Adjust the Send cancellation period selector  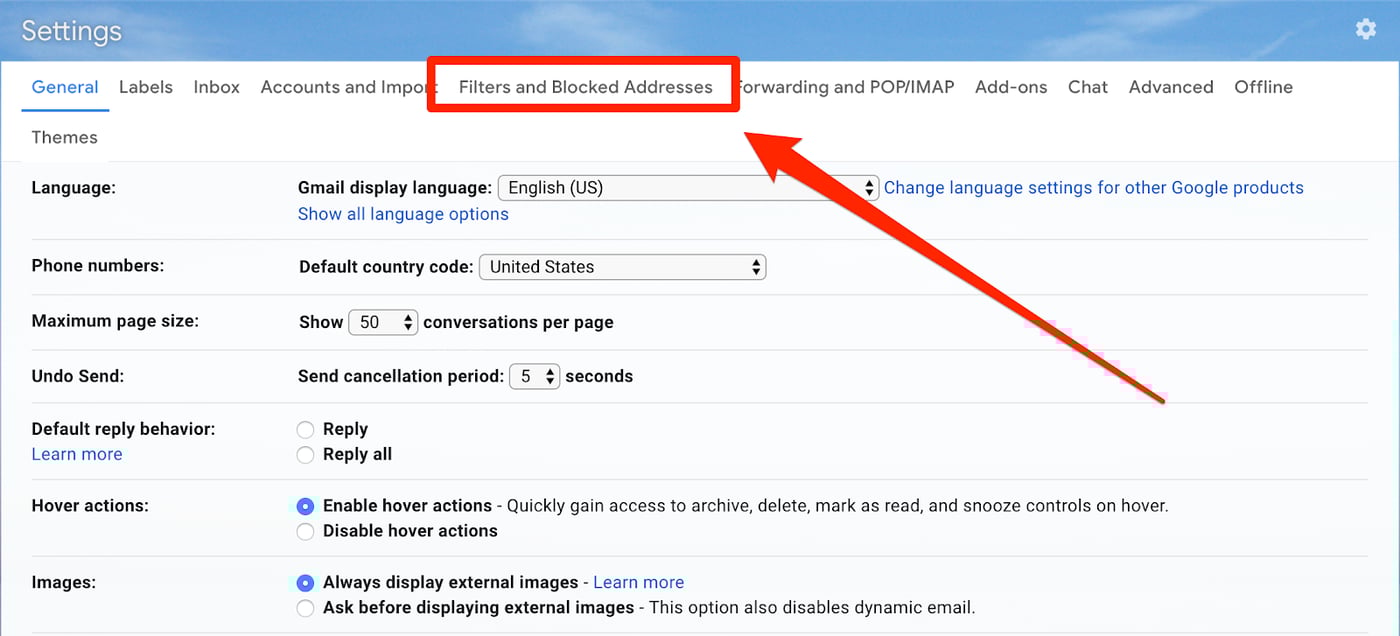click(534, 376)
